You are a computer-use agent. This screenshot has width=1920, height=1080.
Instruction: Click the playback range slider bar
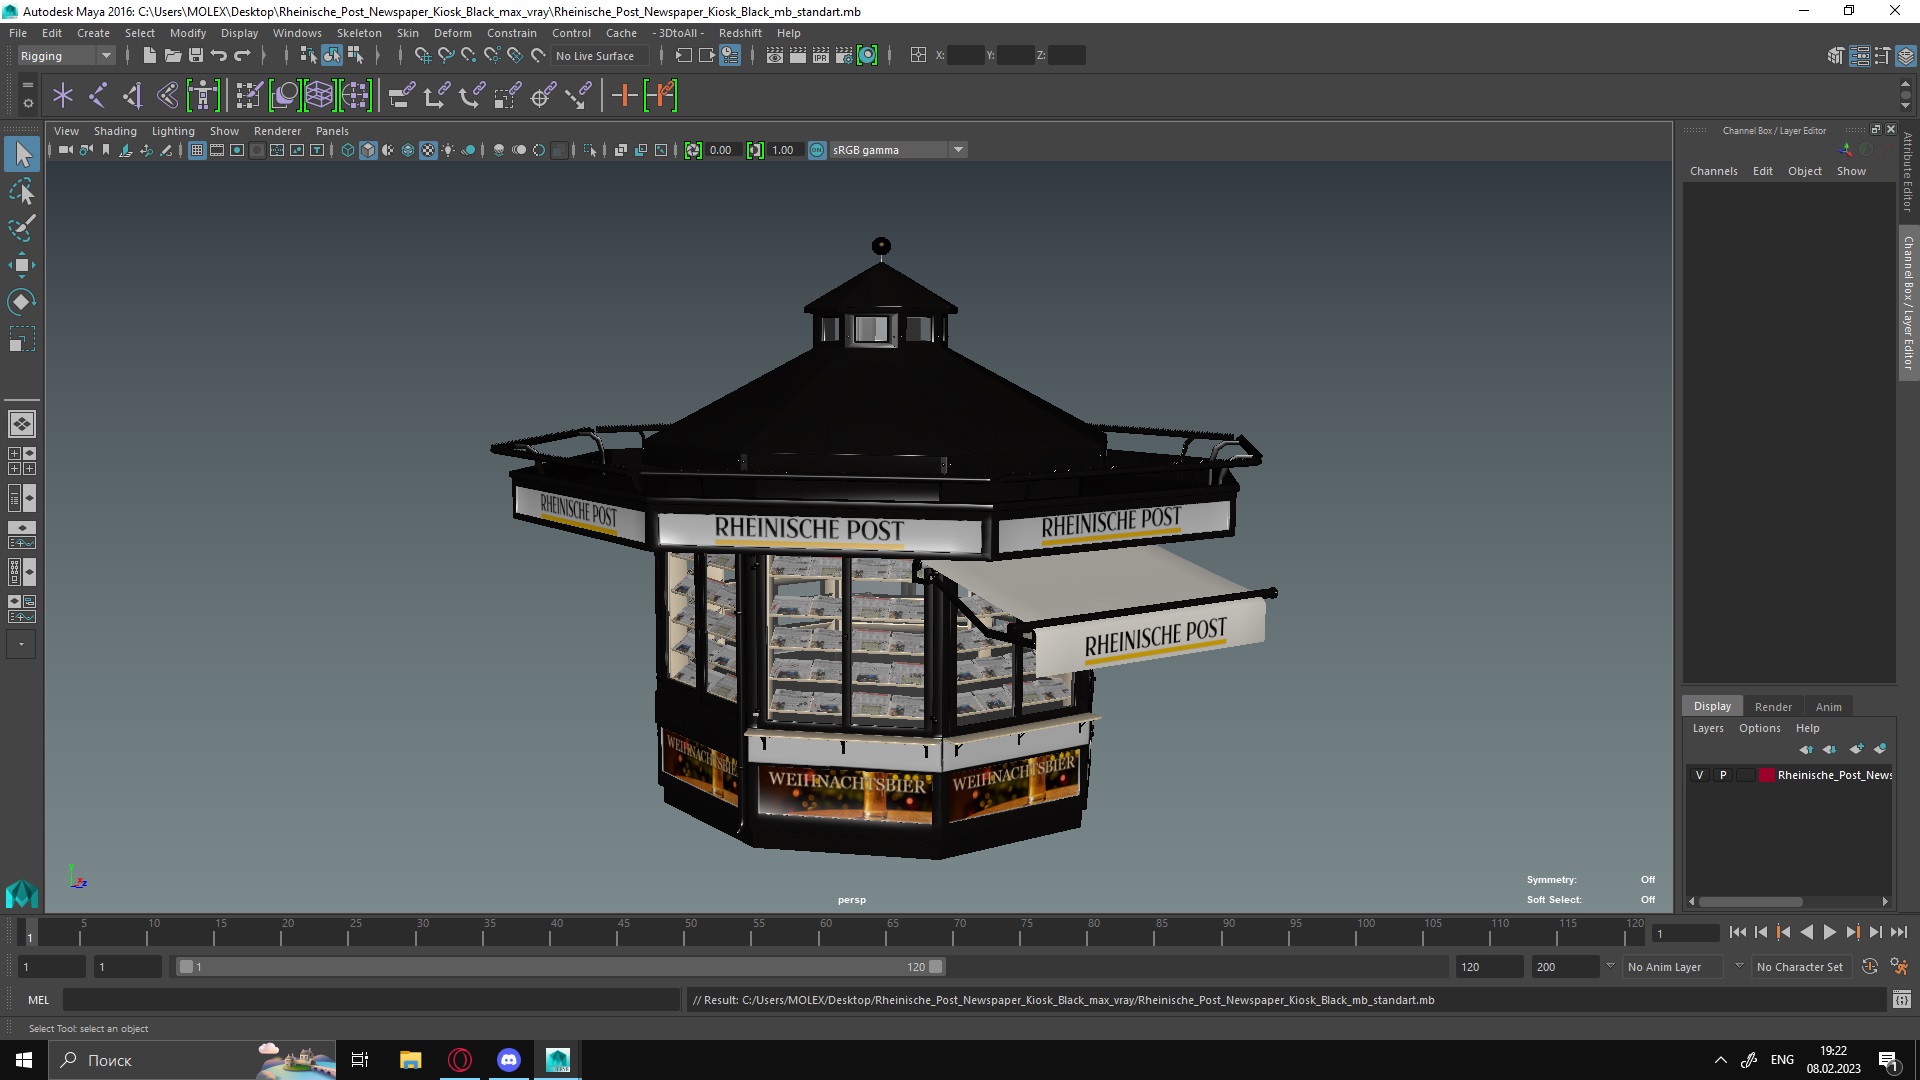click(560, 967)
